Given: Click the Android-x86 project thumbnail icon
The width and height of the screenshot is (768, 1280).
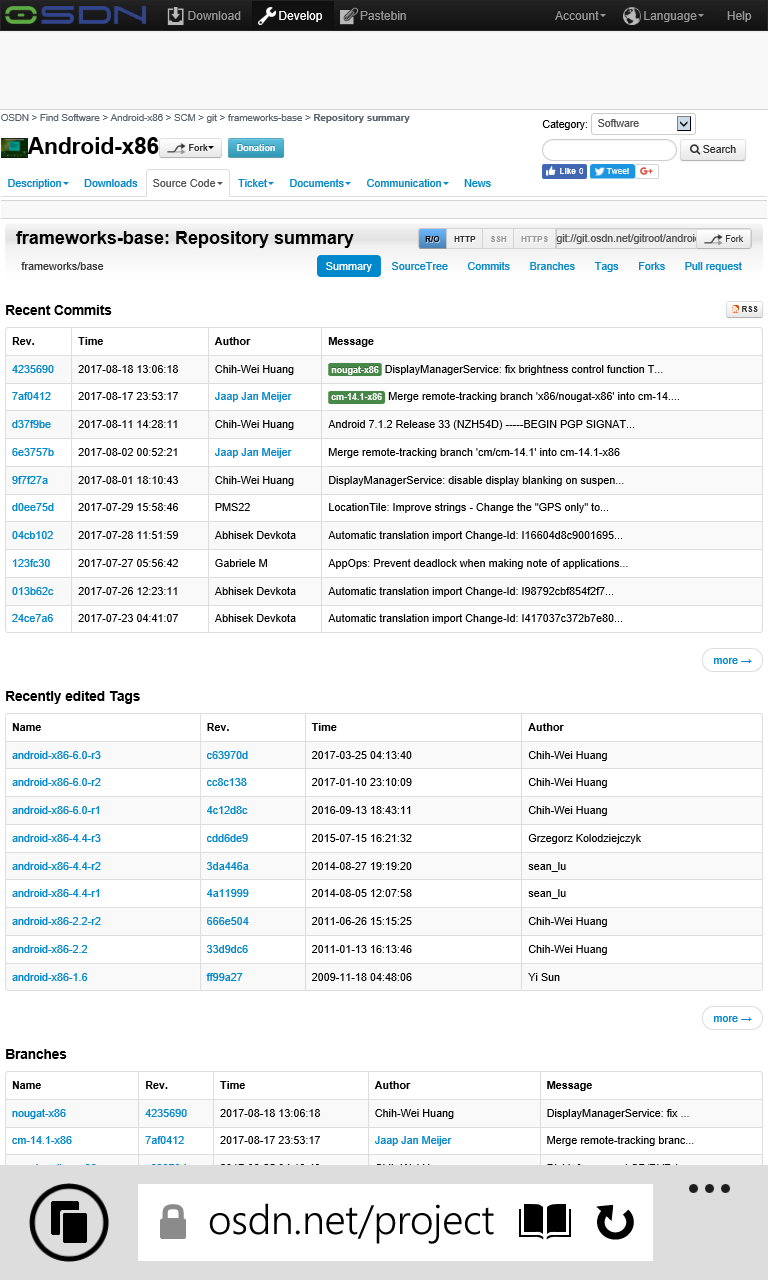Looking at the screenshot, I should (x=14, y=148).
